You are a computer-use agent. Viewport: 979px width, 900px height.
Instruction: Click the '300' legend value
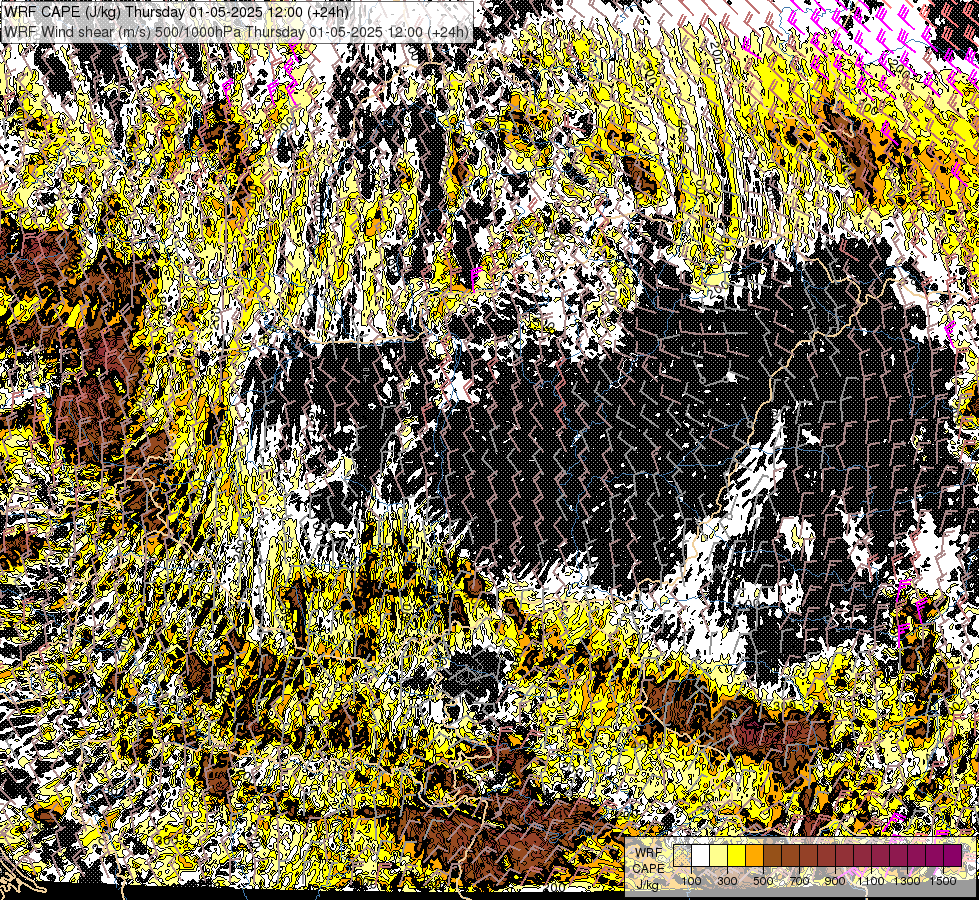click(x=727, y=881)
